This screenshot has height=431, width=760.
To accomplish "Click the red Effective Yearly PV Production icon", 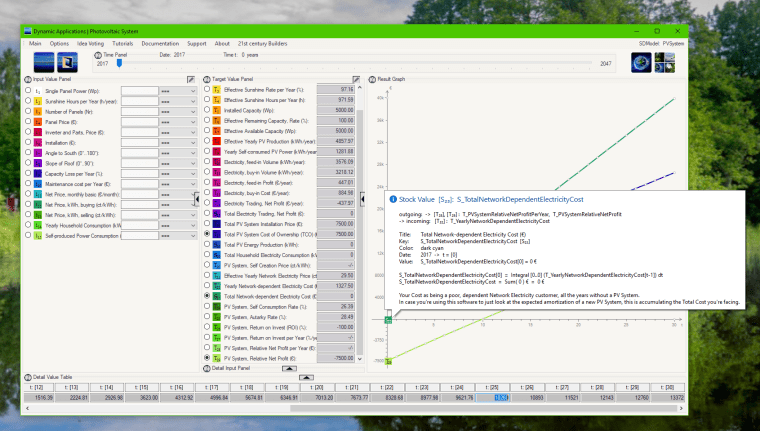I will pyautogui.click(x=216, y=142).
